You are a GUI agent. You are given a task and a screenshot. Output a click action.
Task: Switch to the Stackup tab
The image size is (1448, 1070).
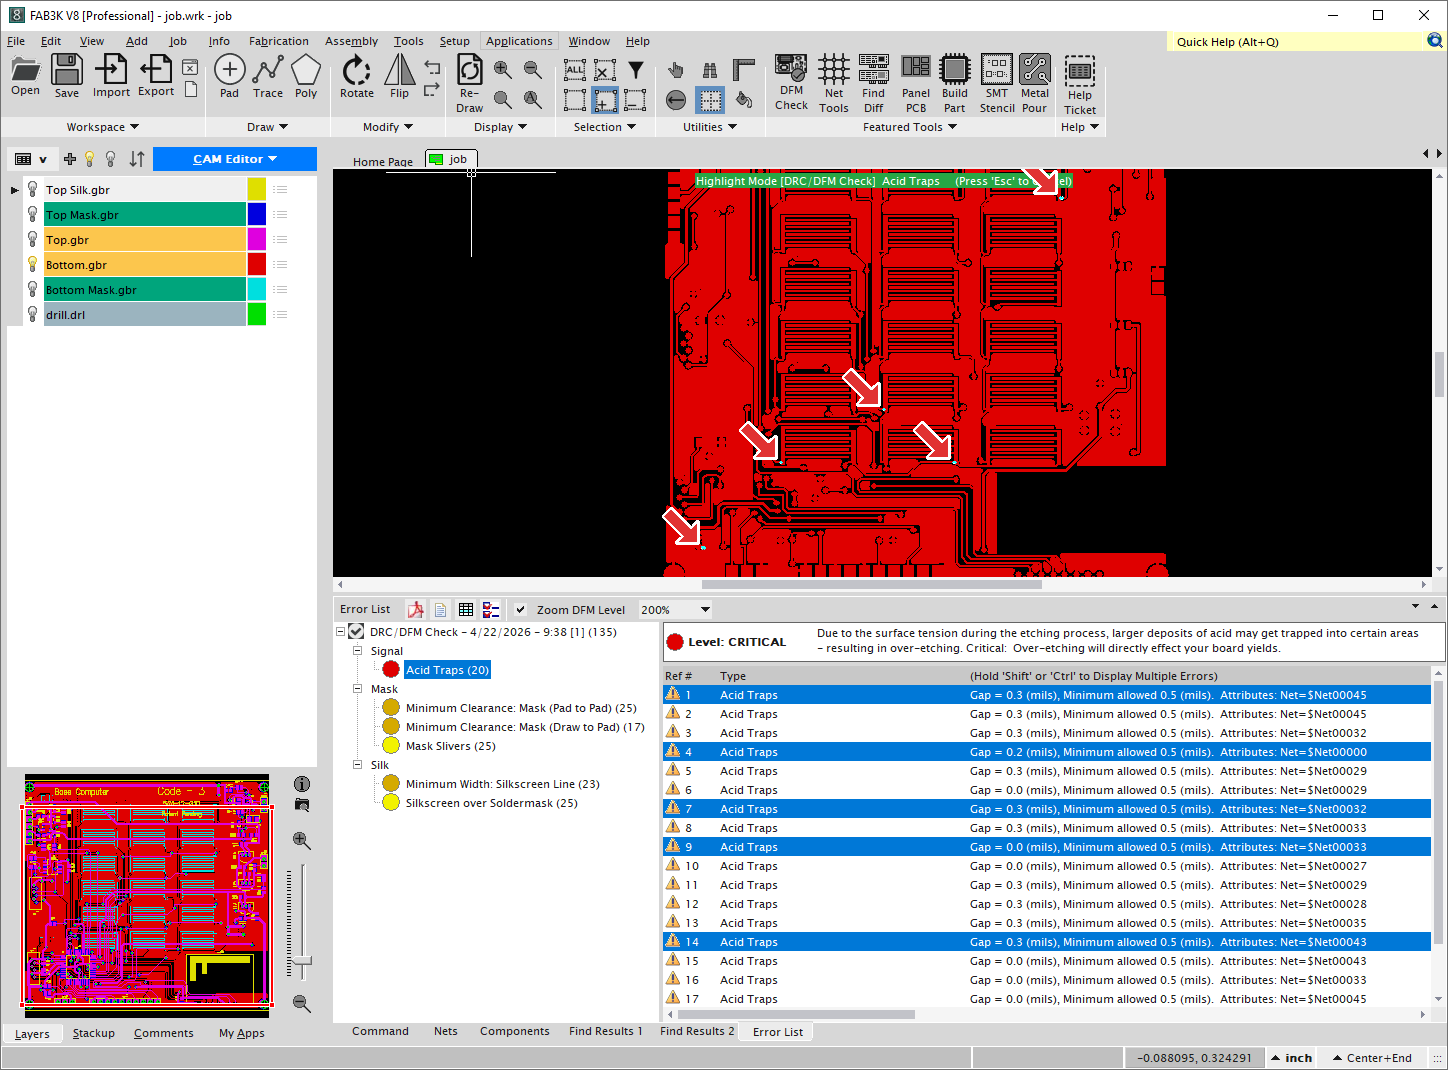93,1033
